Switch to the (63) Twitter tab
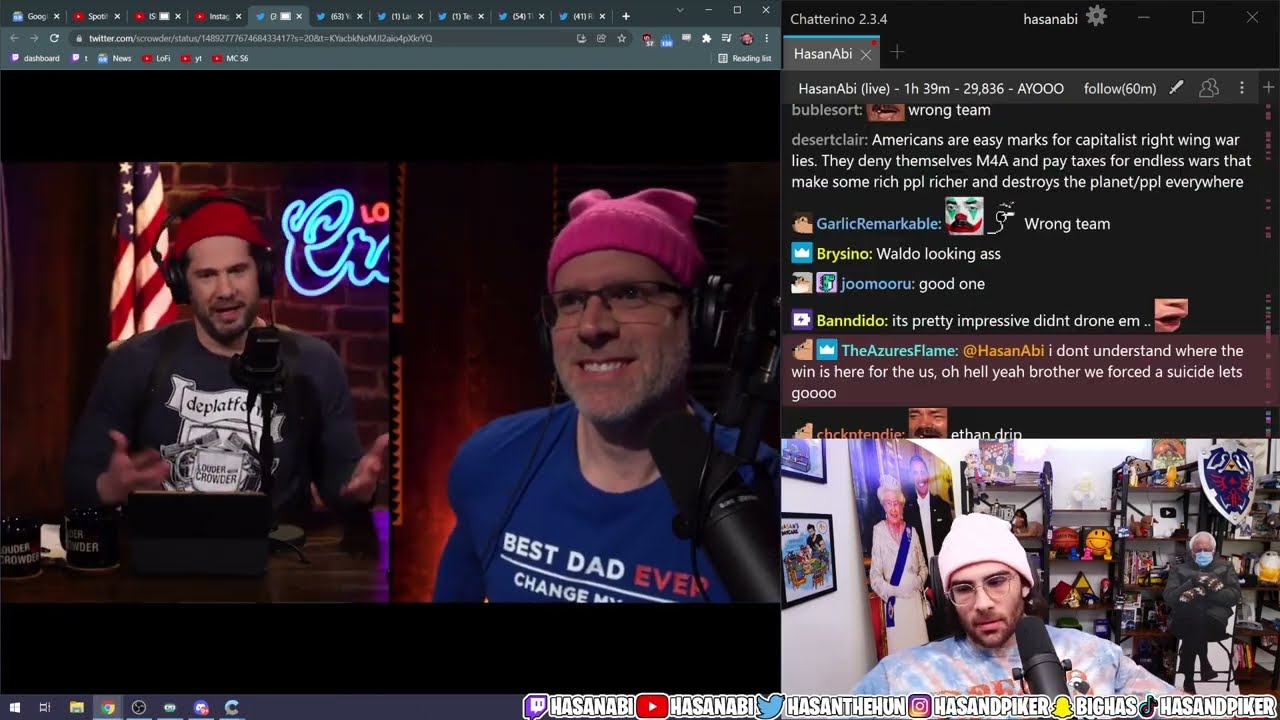The height and width of the screenshot is (720, 1280). click(339, 16)
